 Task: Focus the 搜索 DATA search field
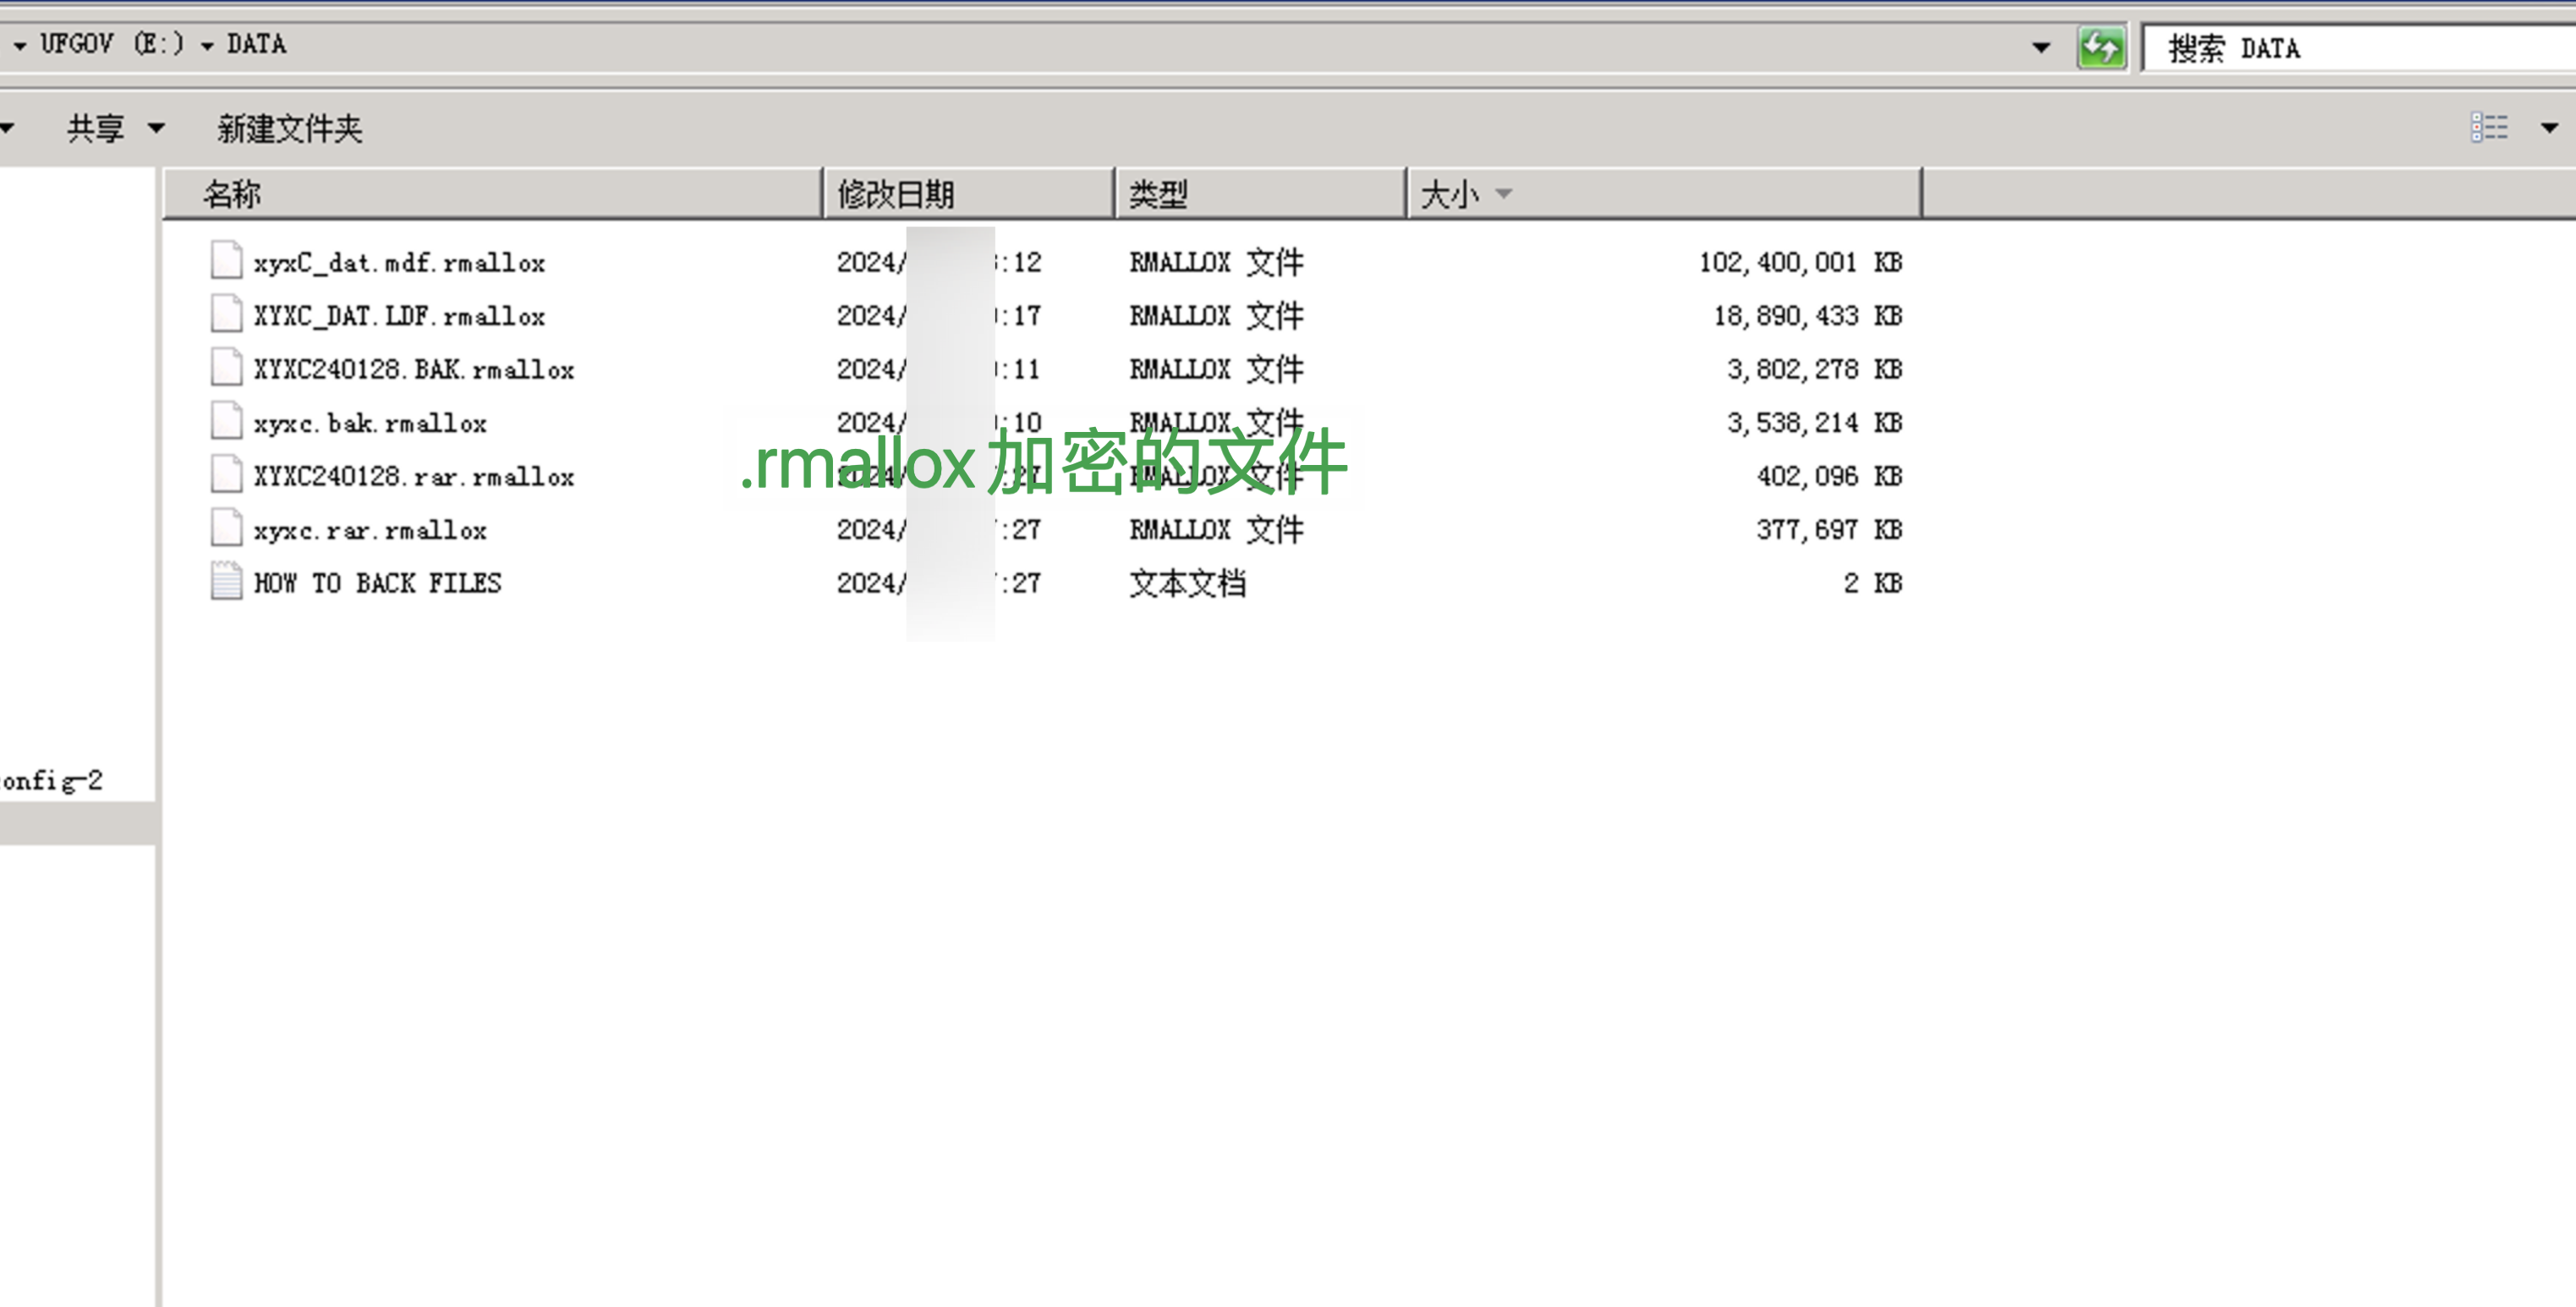pyautogui.click(x=2360, y=48)
